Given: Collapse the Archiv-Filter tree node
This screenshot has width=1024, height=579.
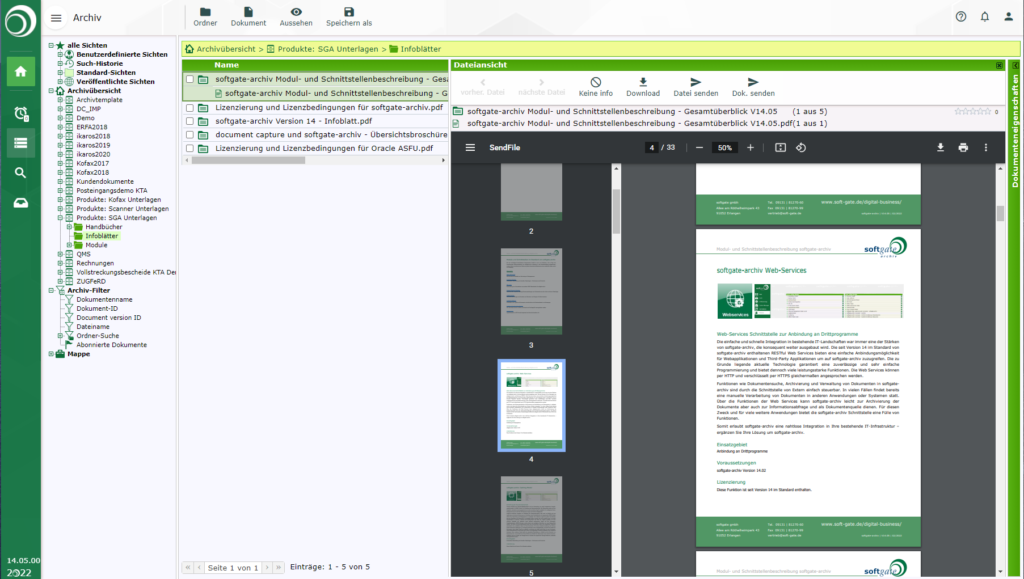Looking at the screenshot, I should 51,290.
